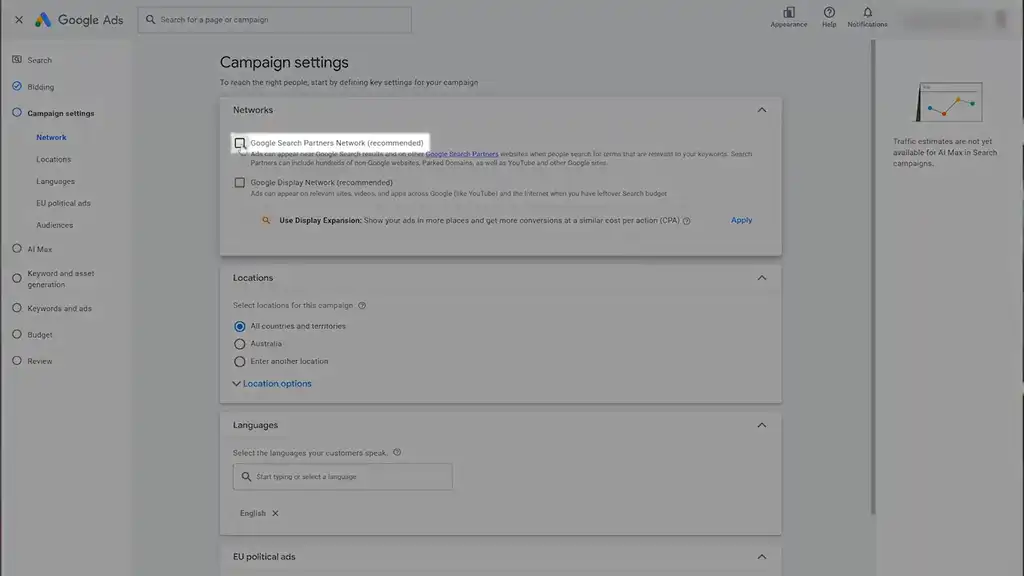Click the language search input field
Viewport: 1024px width, 576px height.
coord(342,477)
